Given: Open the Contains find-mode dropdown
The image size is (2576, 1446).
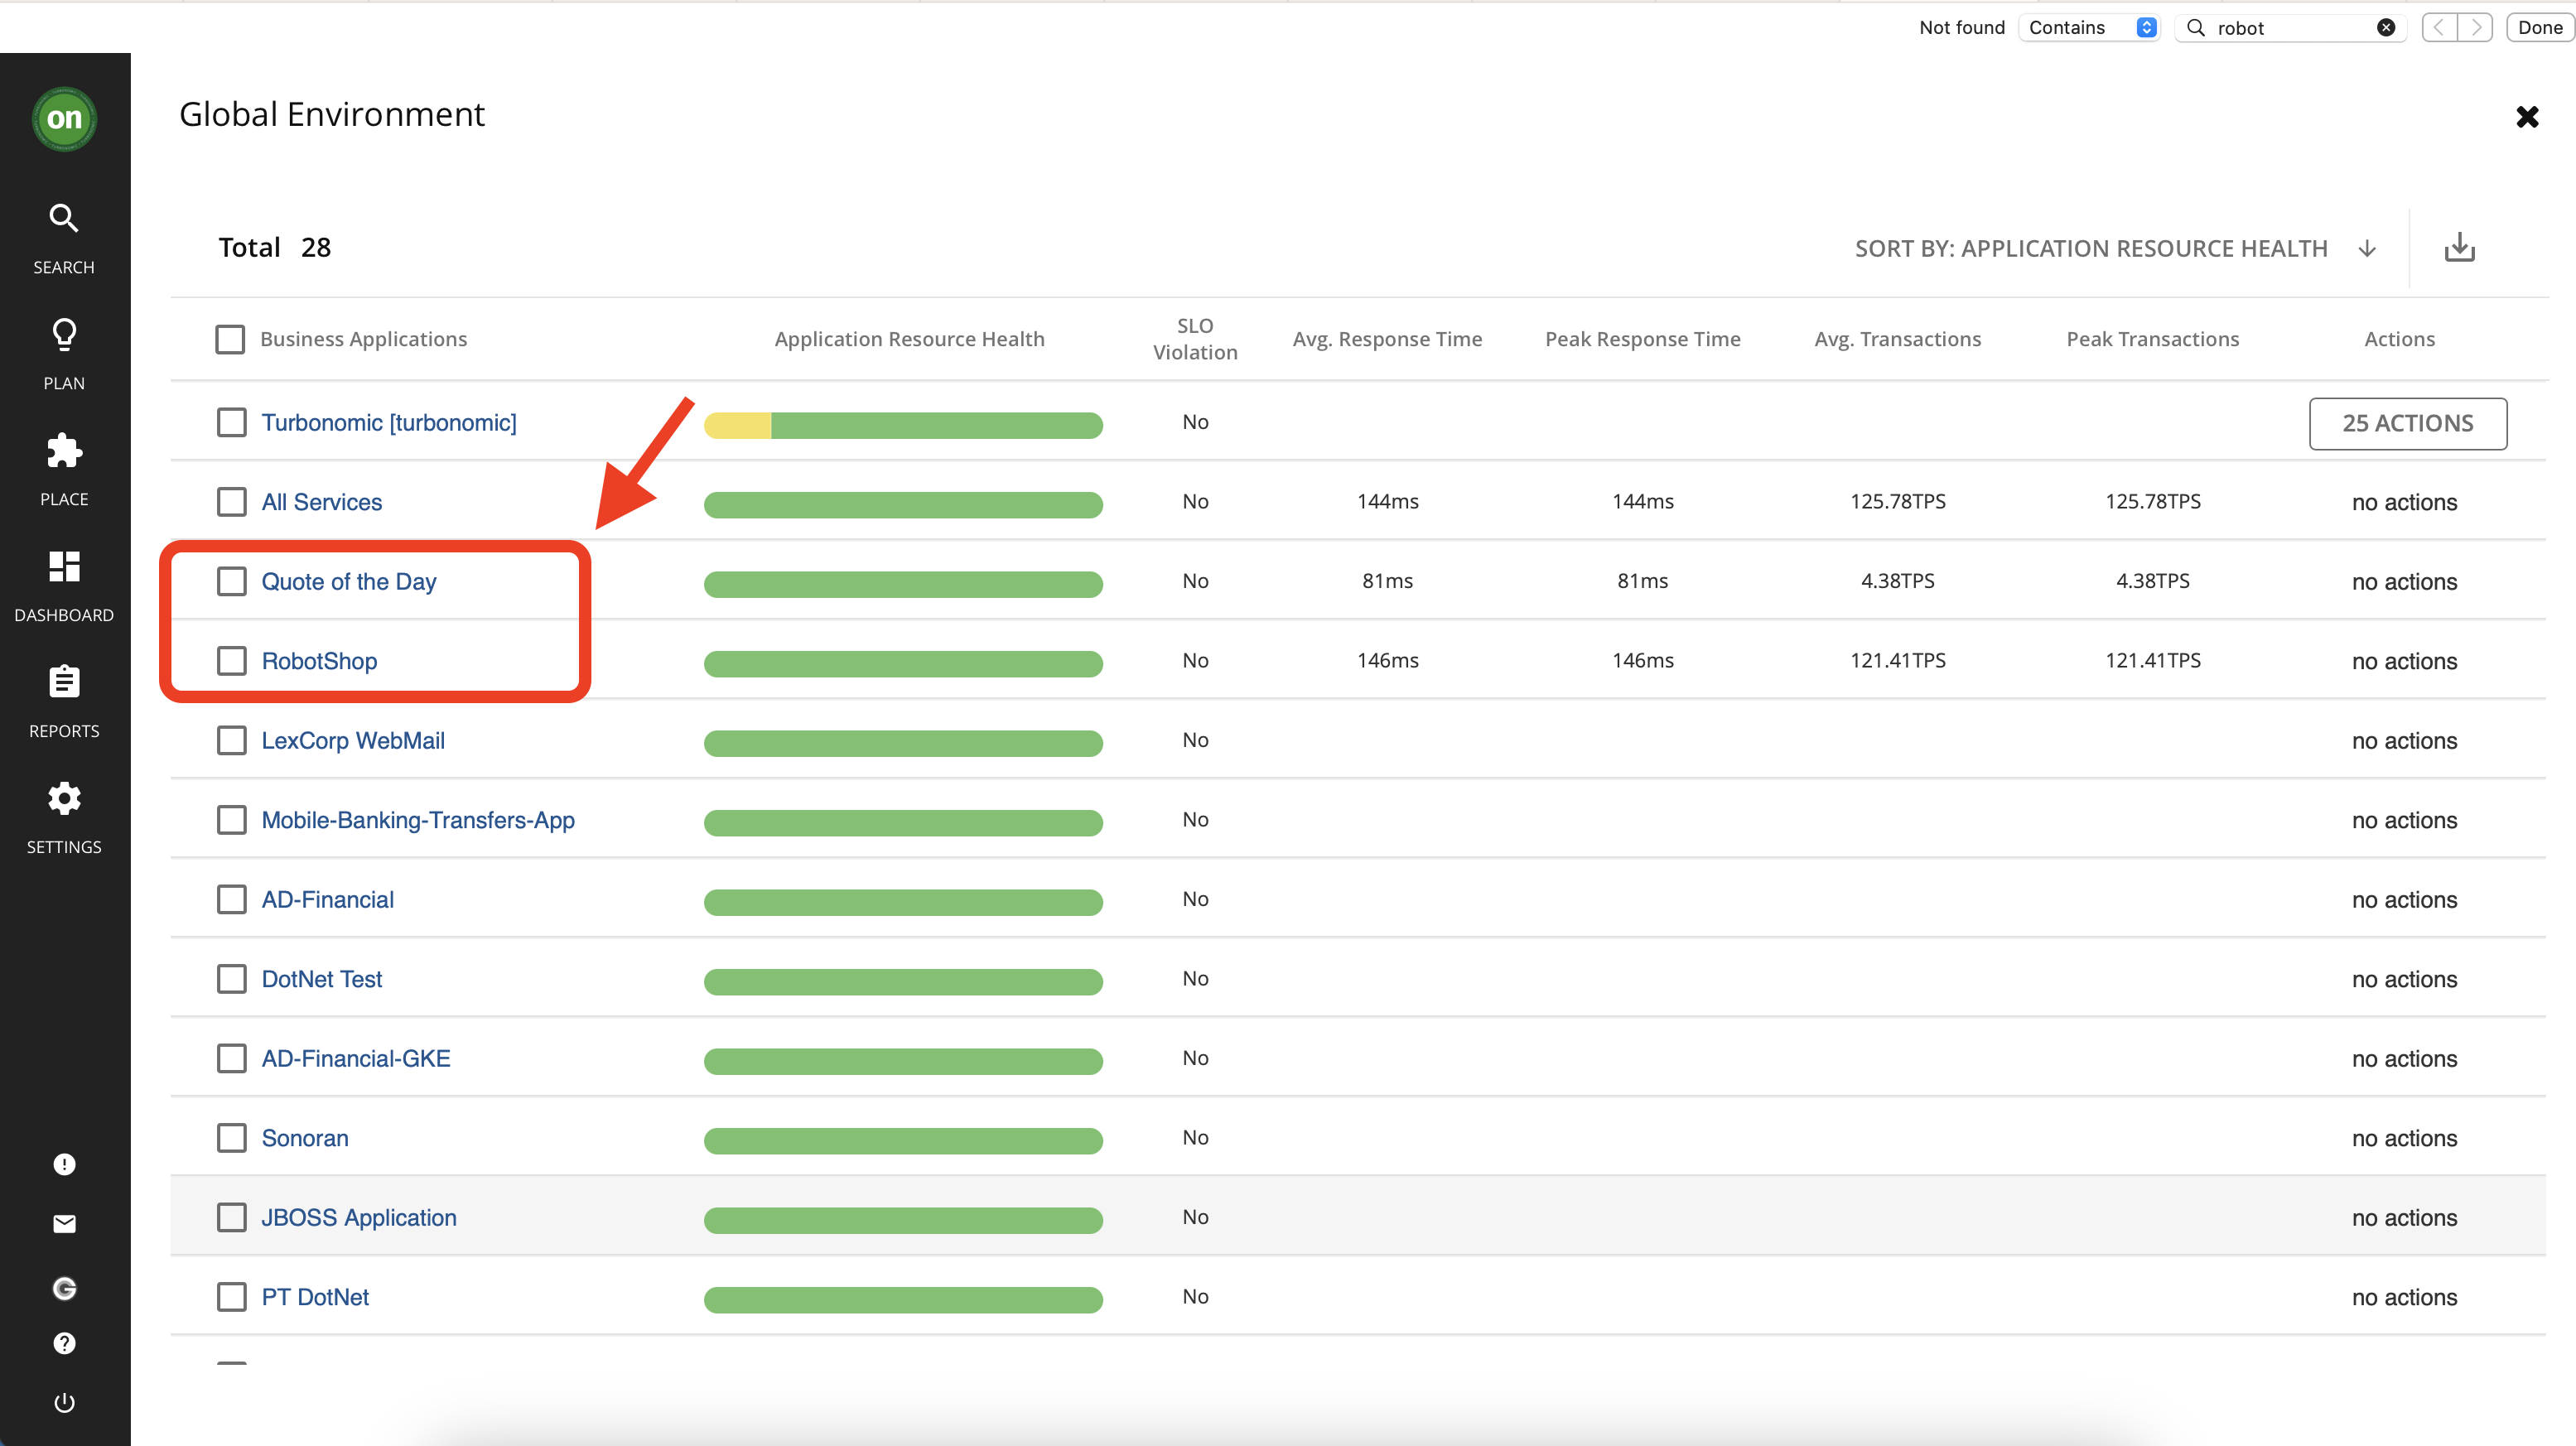Looking at the screenshot, I should pos(2089,28).
